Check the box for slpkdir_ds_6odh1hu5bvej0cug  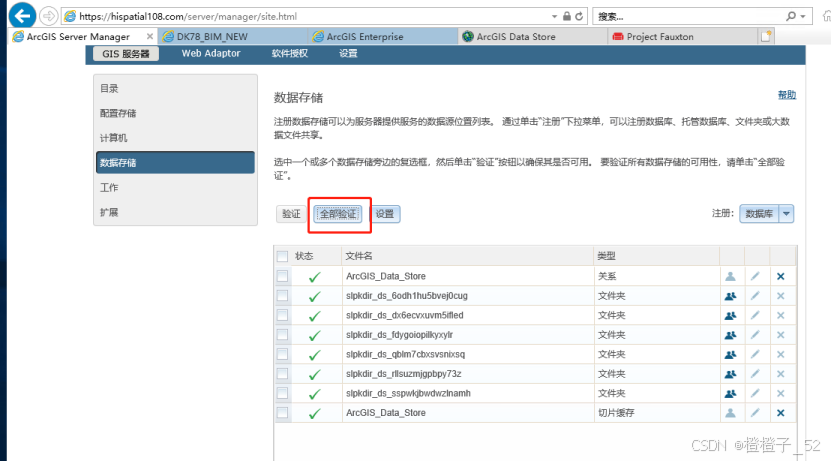282,296
